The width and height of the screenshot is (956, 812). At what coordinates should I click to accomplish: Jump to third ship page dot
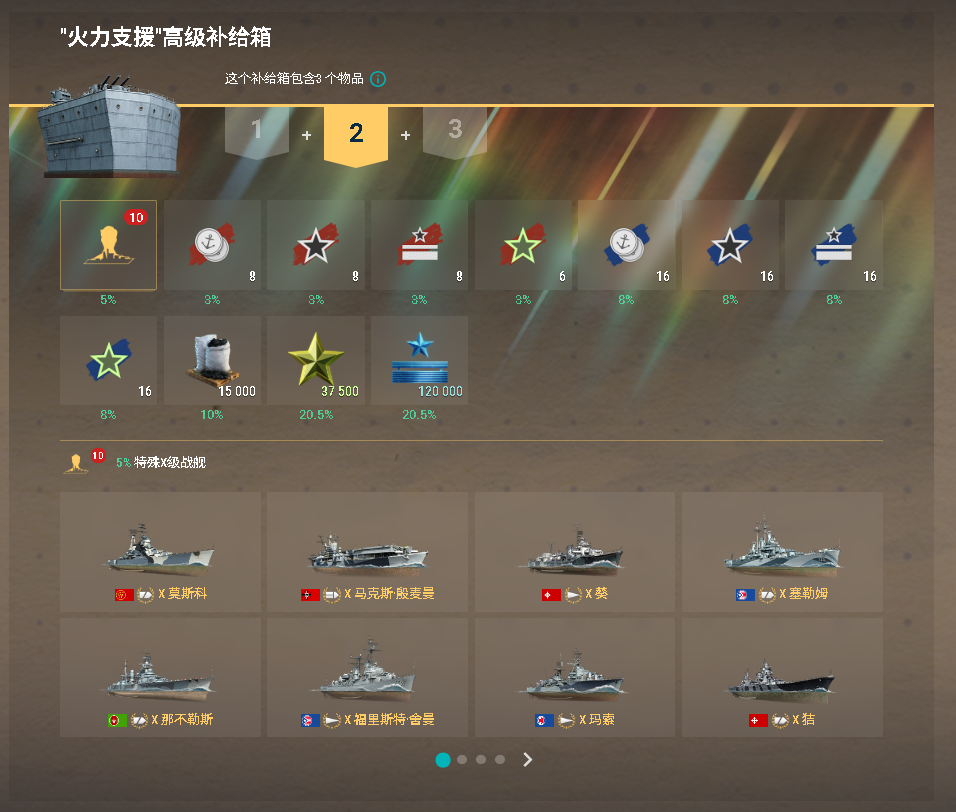click(481, 760)
